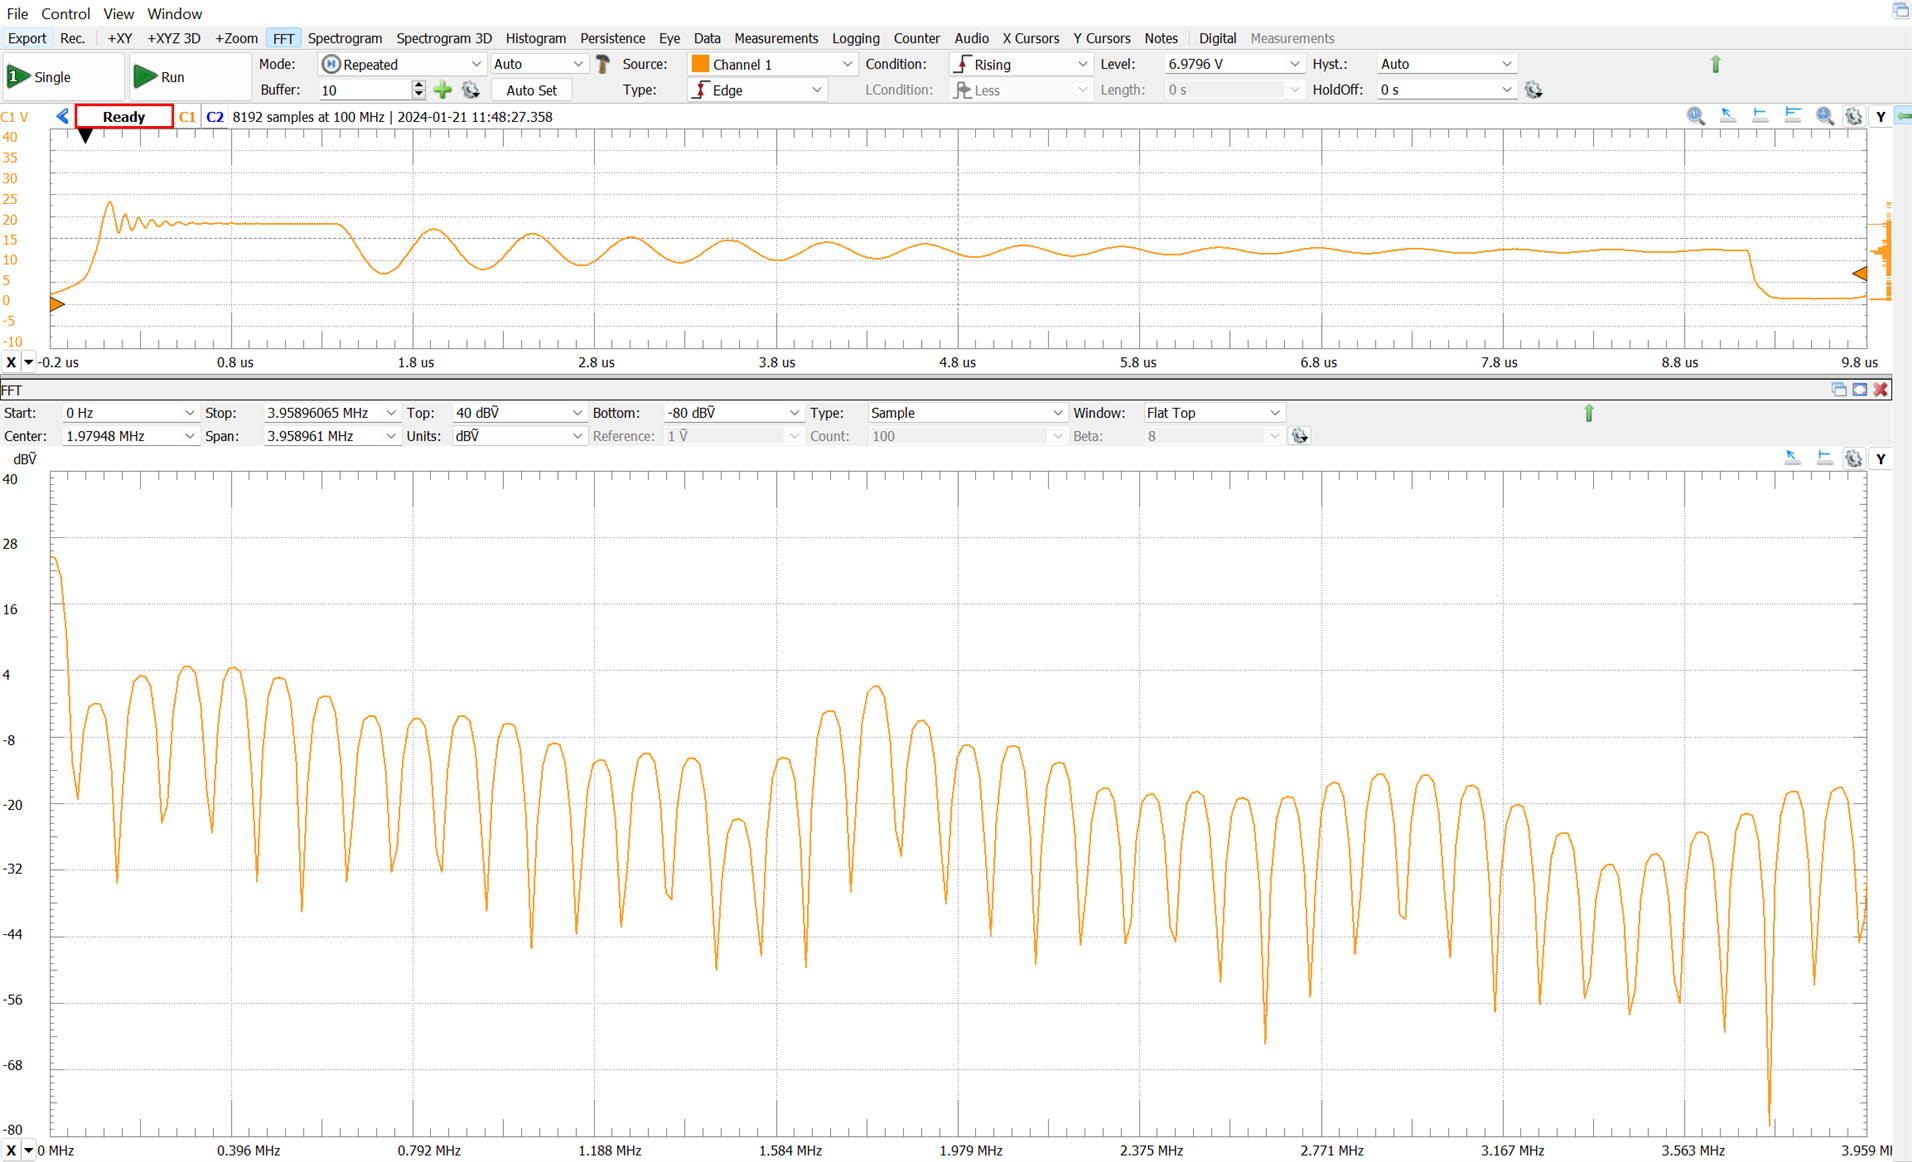Click green left arrow at scope plot's right edge
The image size is (1912, 1162).
click(x=1903, y=116)
